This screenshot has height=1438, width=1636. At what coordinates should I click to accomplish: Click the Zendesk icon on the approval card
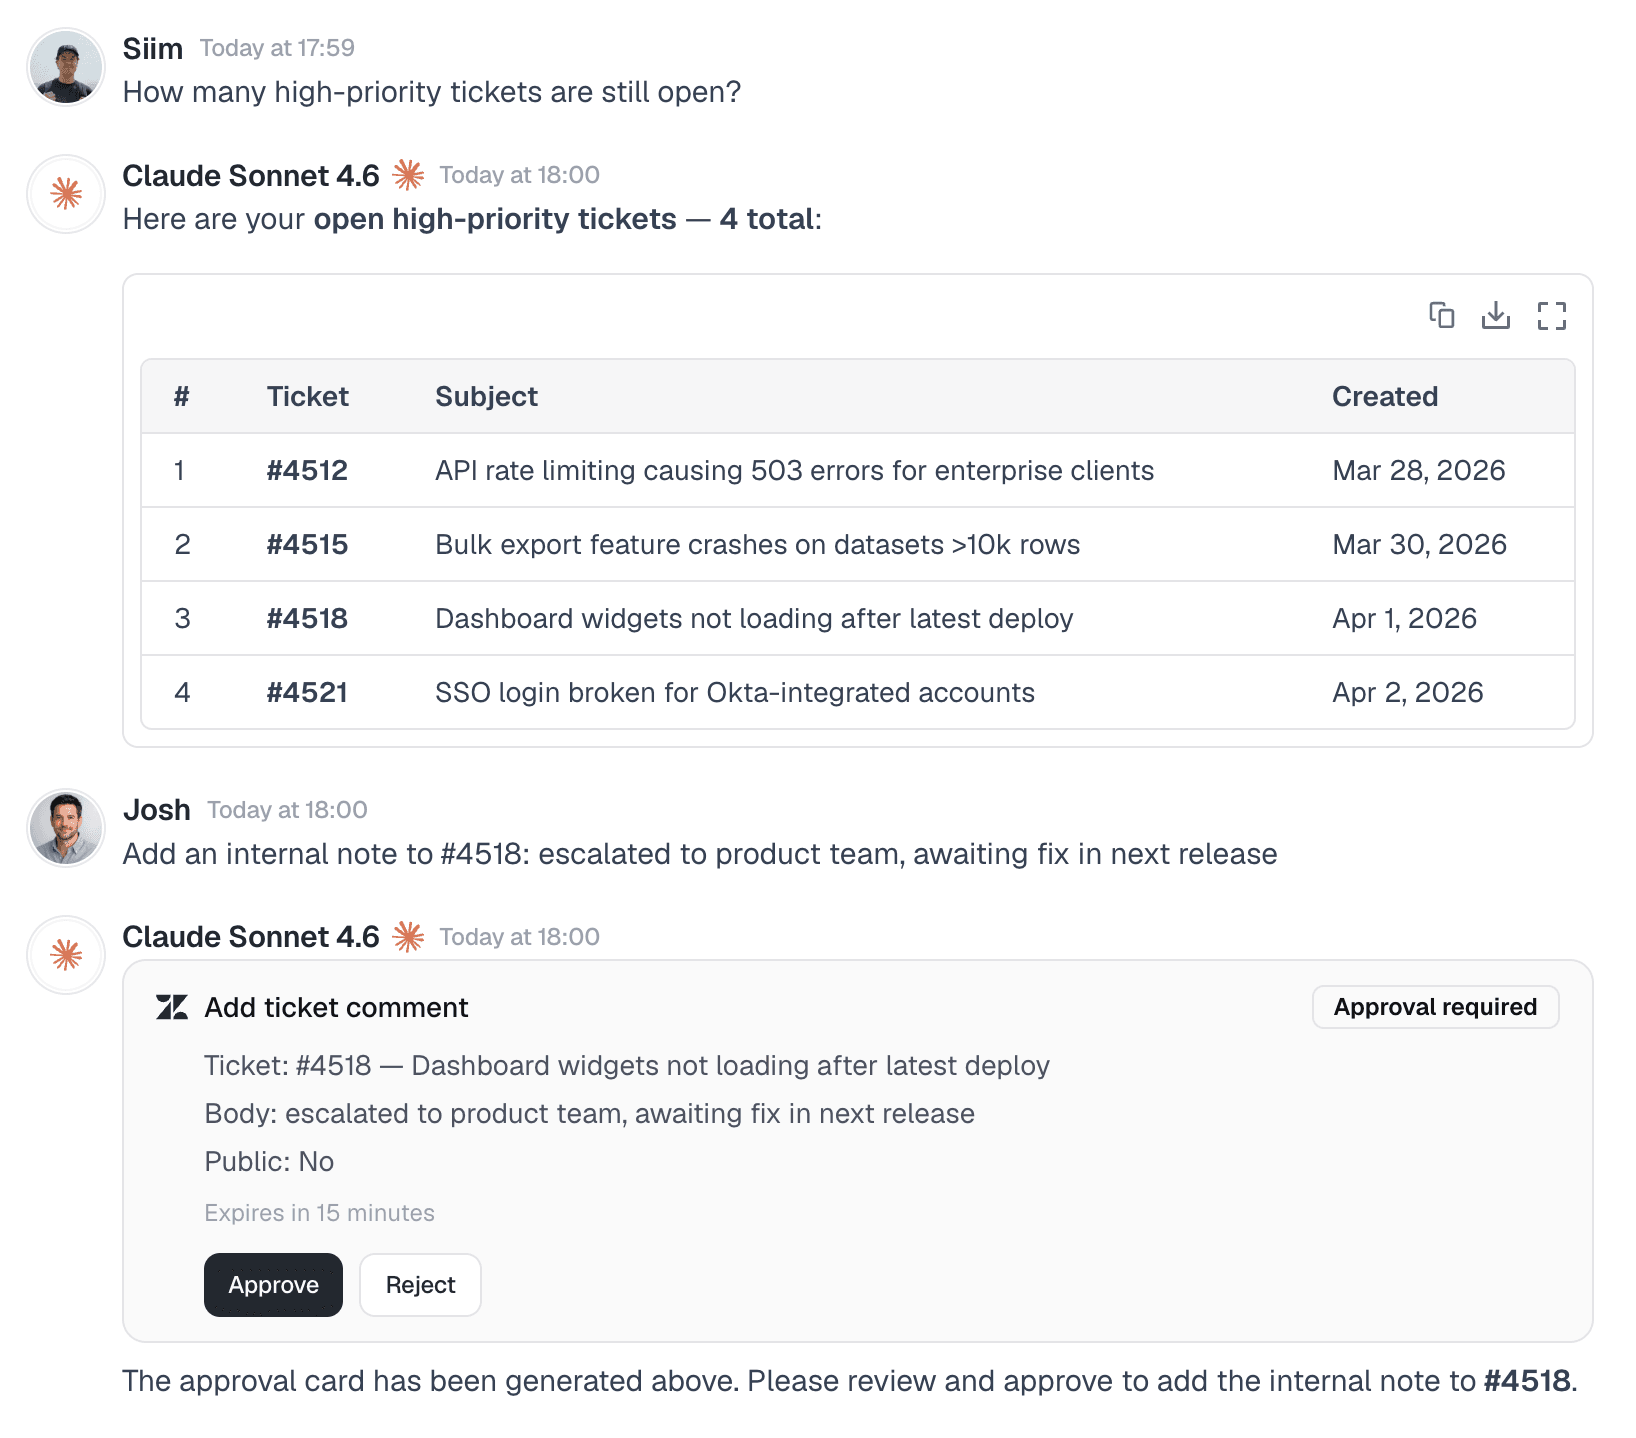tap(171, 1007)
